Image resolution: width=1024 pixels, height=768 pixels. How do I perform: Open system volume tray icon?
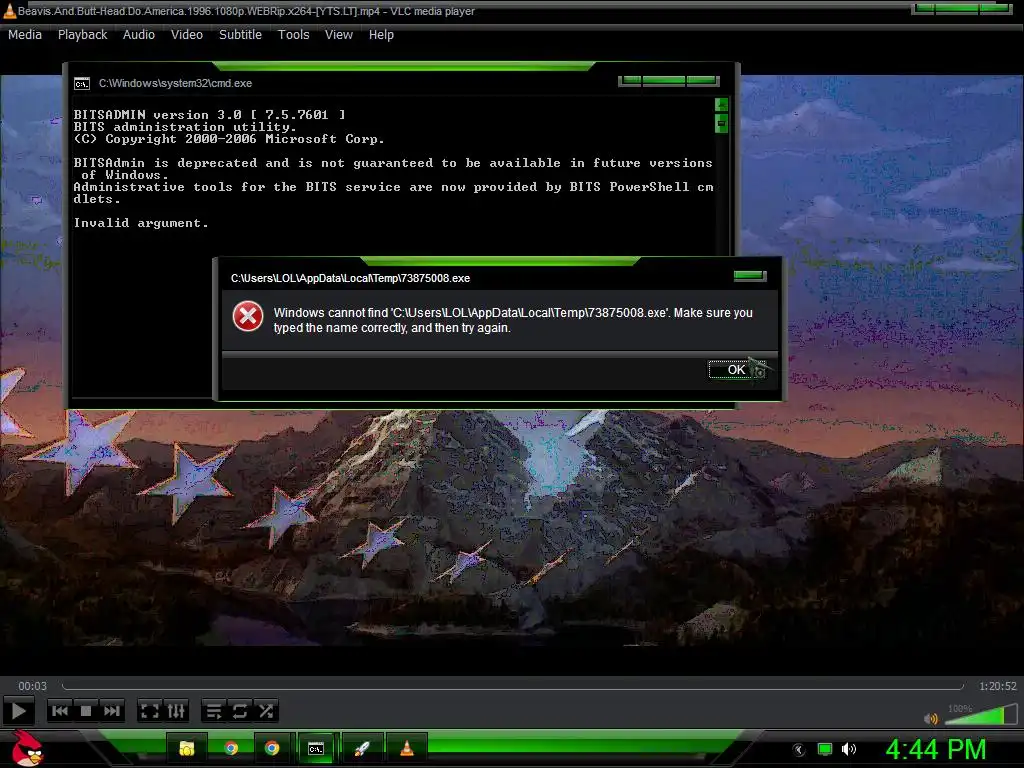(x=849, y=749)
